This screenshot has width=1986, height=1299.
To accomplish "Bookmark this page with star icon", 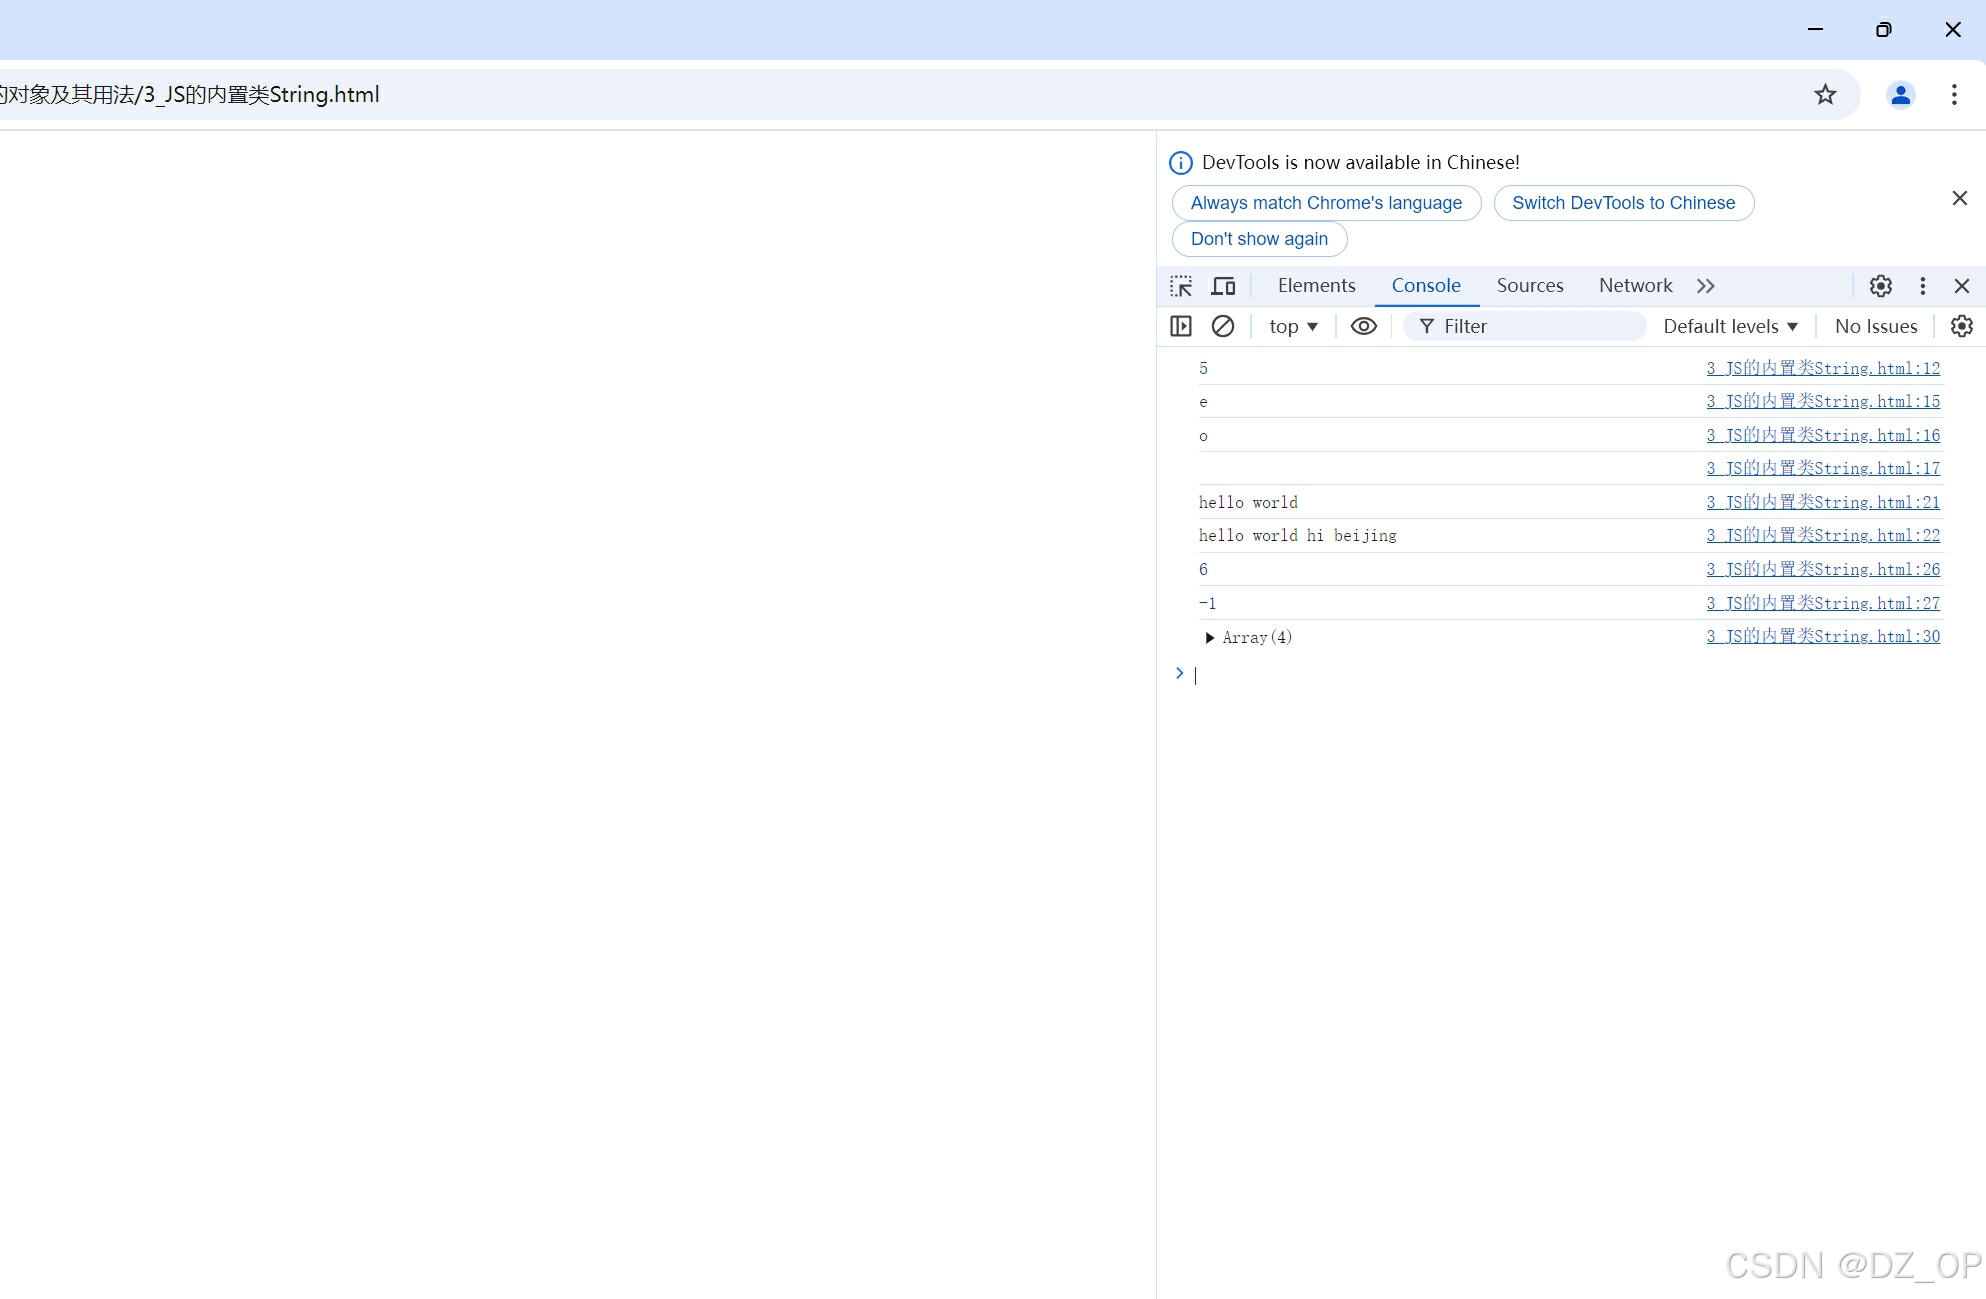I will click(x=1825, y=94).
